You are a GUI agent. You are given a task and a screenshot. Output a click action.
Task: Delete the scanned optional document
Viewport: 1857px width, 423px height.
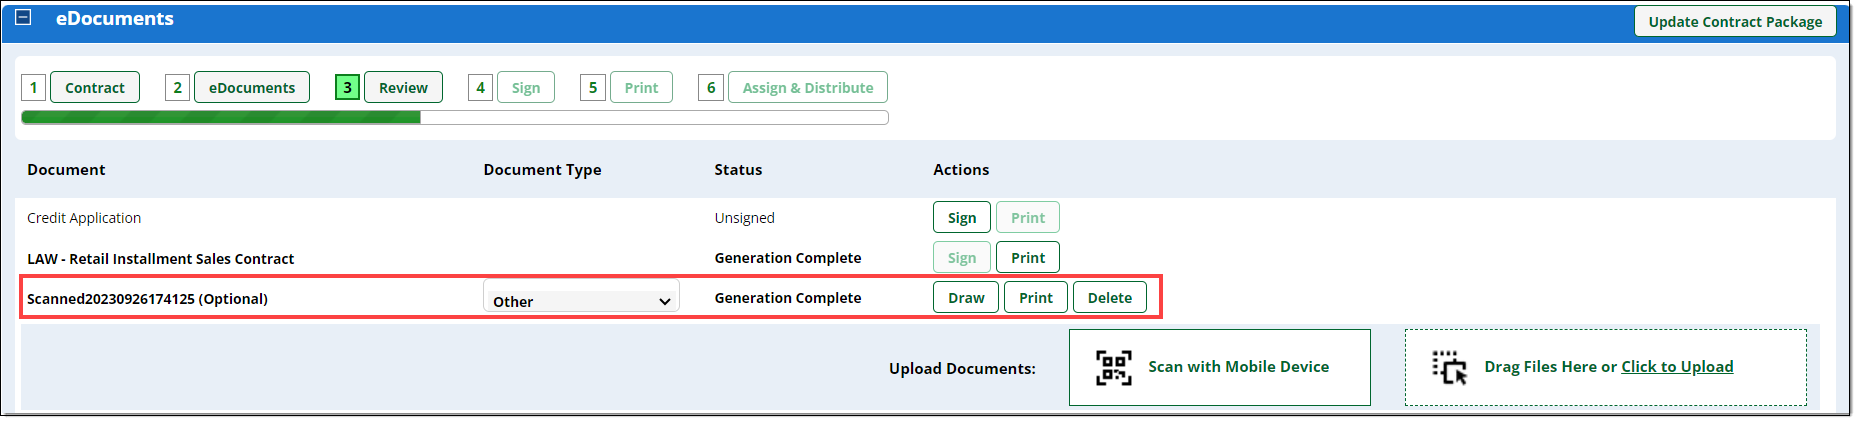pyautogui.click(x=1110, y=297)
